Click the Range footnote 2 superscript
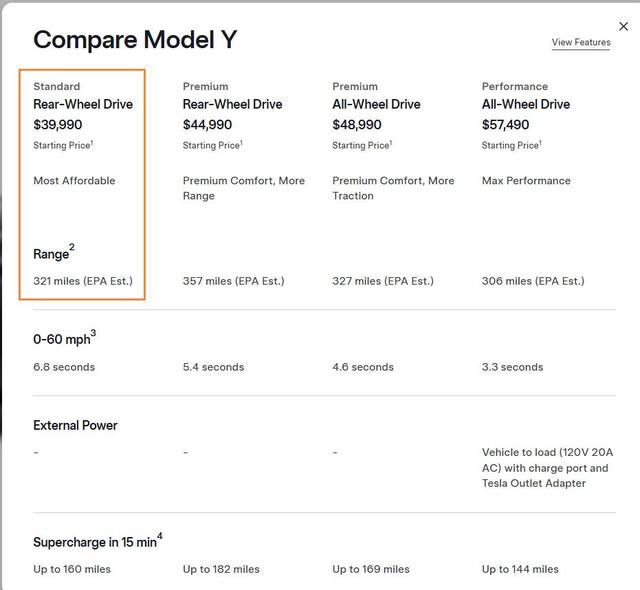The image size is (640, 590). click(72, 247)
